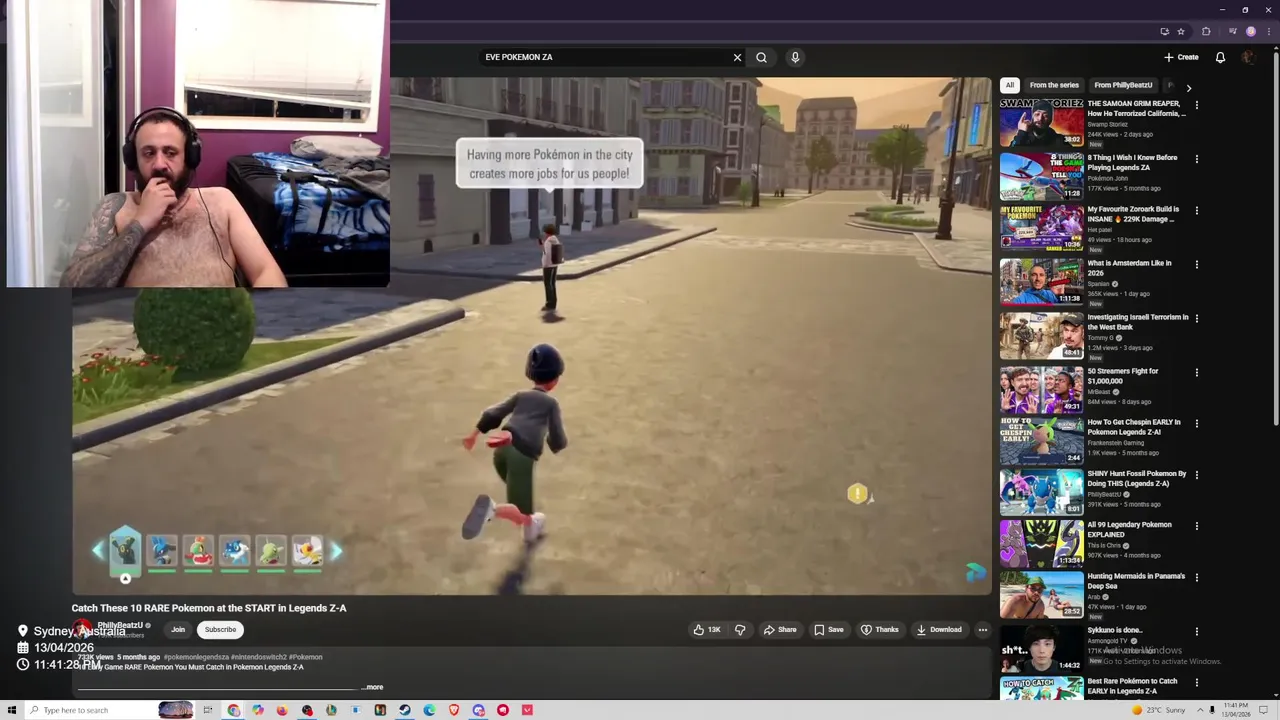Subscribe to the PhillyBeatzU channel
Viewport: 1280px width, 720px height.
[220, 629]
